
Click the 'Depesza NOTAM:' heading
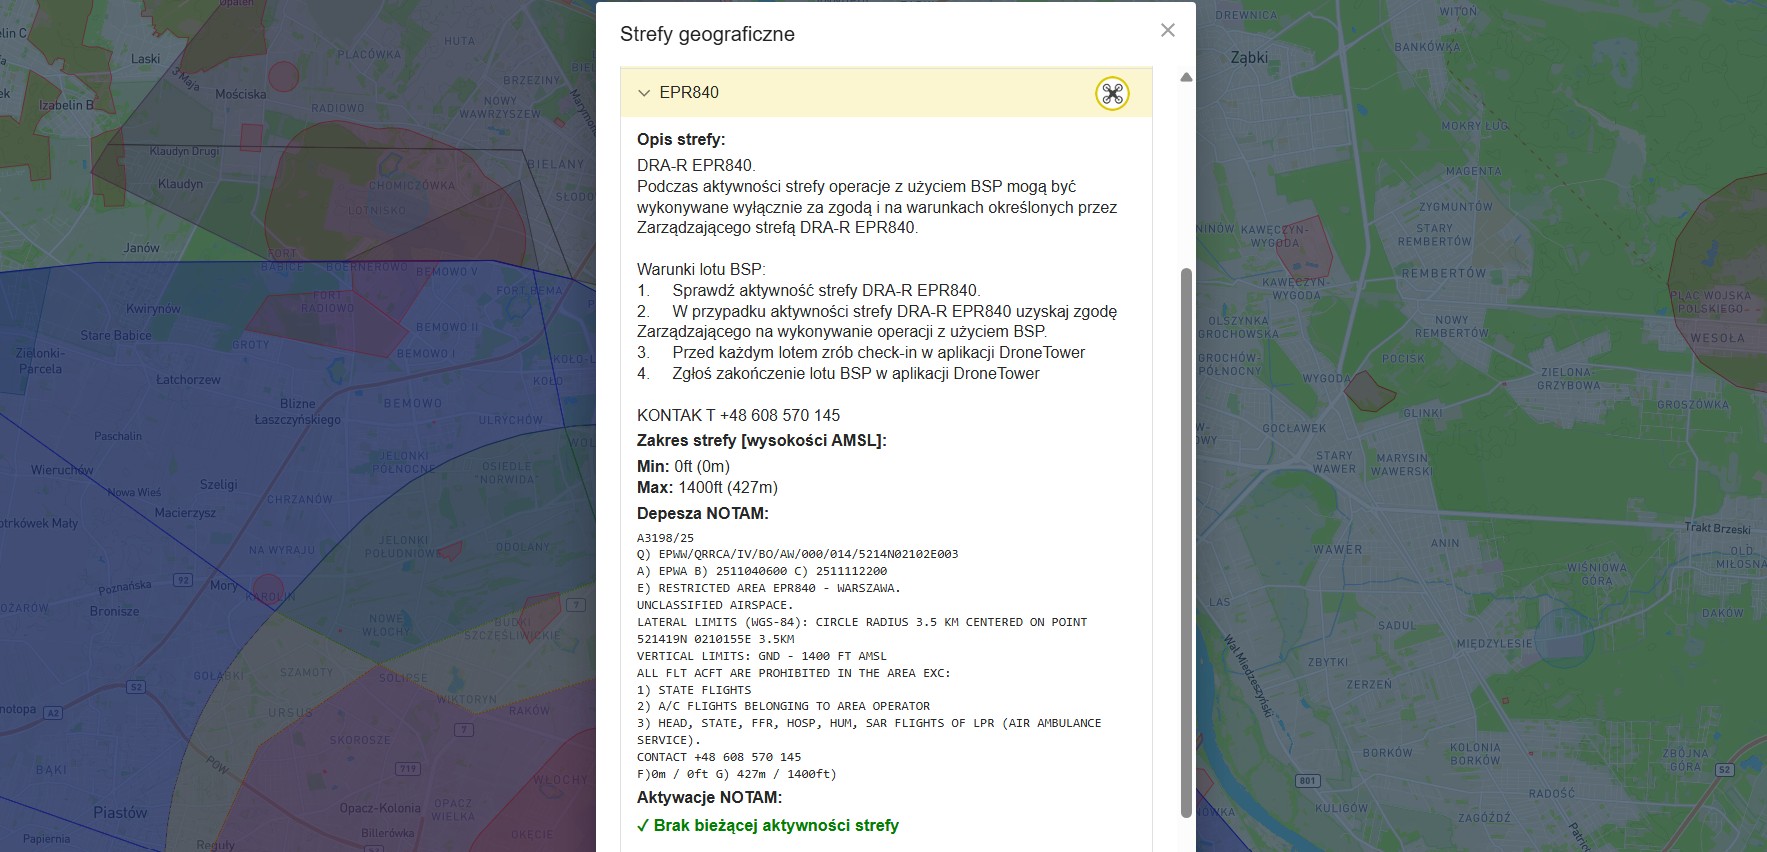click(x=703, y=513)
